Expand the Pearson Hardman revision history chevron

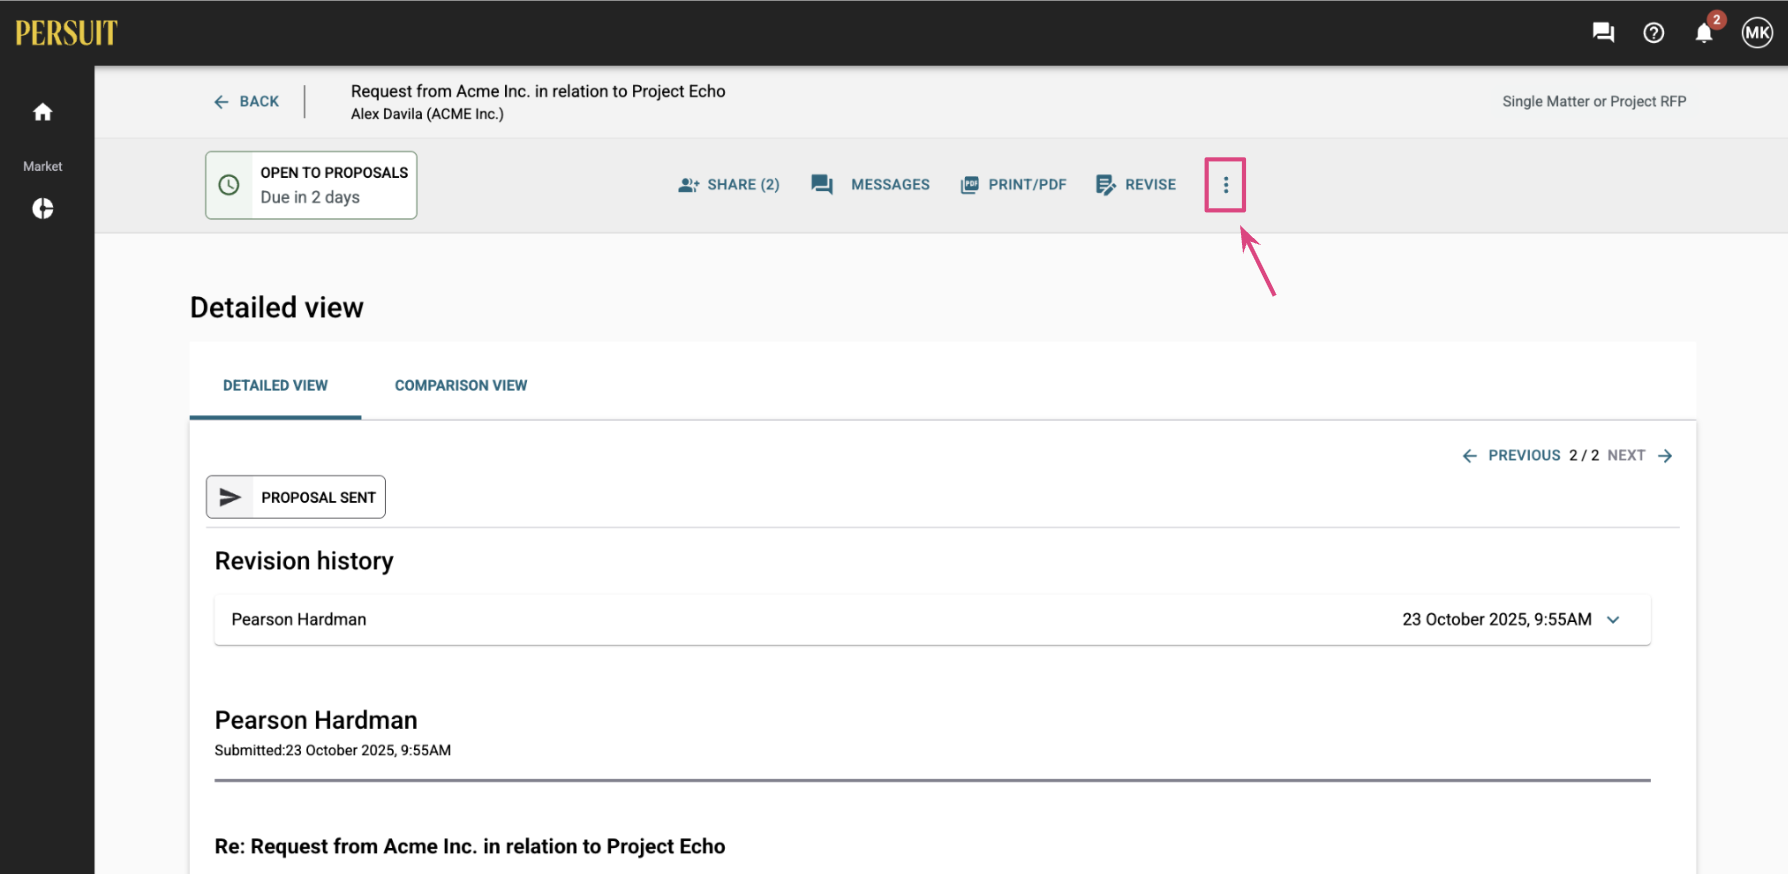pos(1613,620)
